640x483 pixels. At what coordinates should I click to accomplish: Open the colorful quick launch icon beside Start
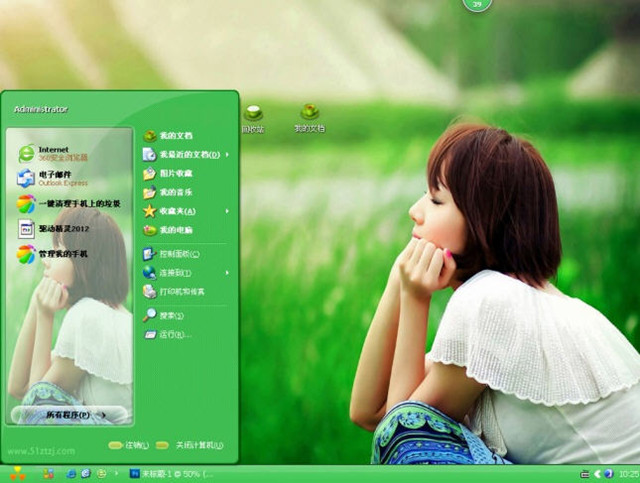[x=49, y=474]
